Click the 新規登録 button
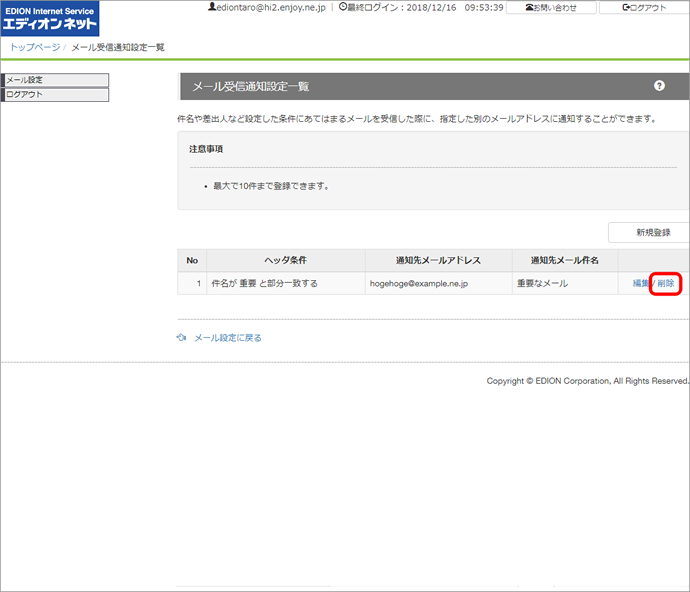This screenshot has width=690, height=592. point(652,232)
